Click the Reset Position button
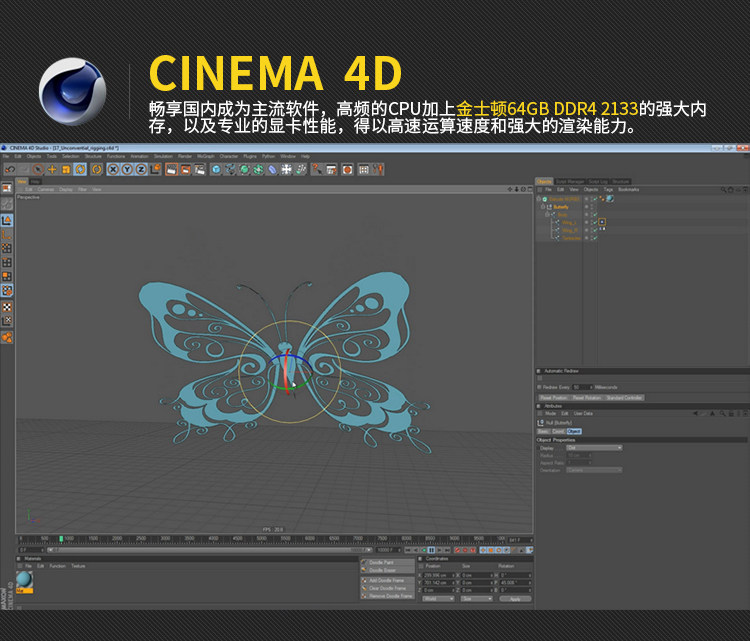Image resolution: width=750 pixels, height=641 pixels. point(553,398)
